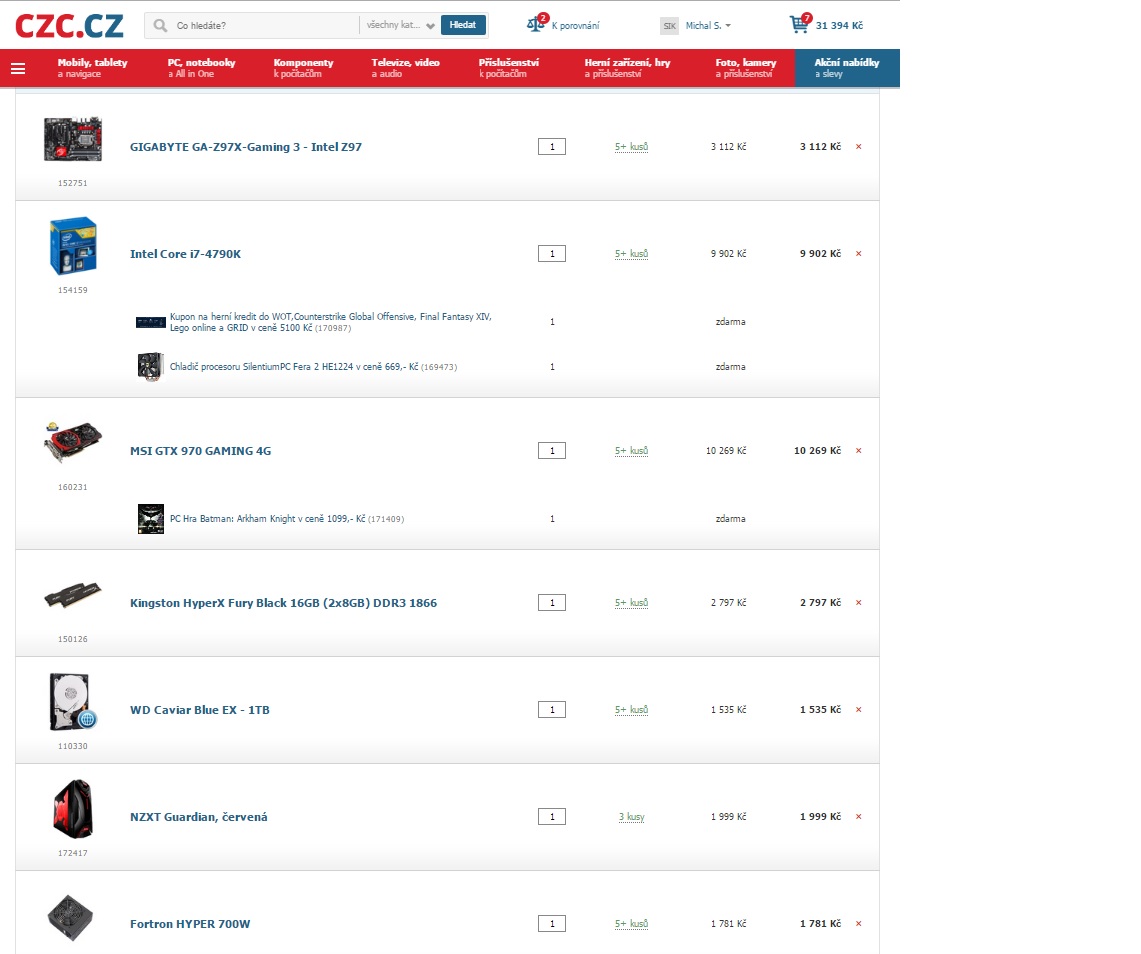
Task: Click the Hledat search button
Action: click(x=463, y=25)
